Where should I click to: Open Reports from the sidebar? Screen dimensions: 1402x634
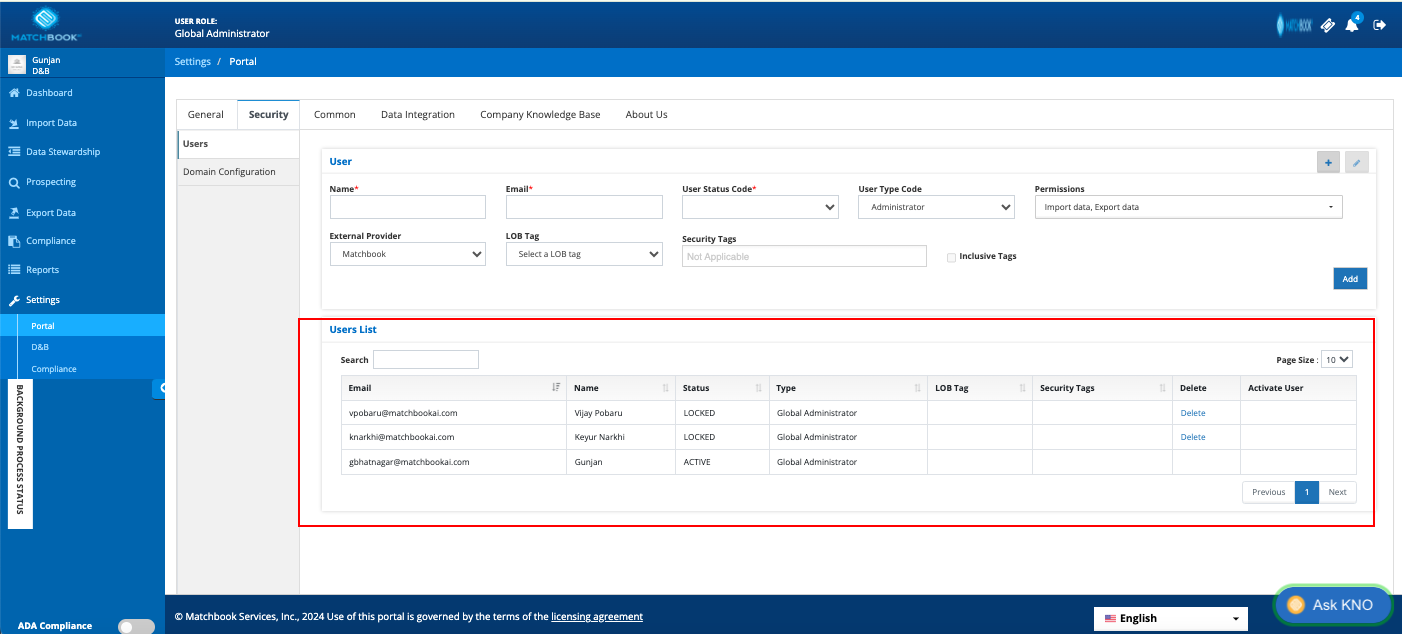pyautogui.click(x=42, y=270)
